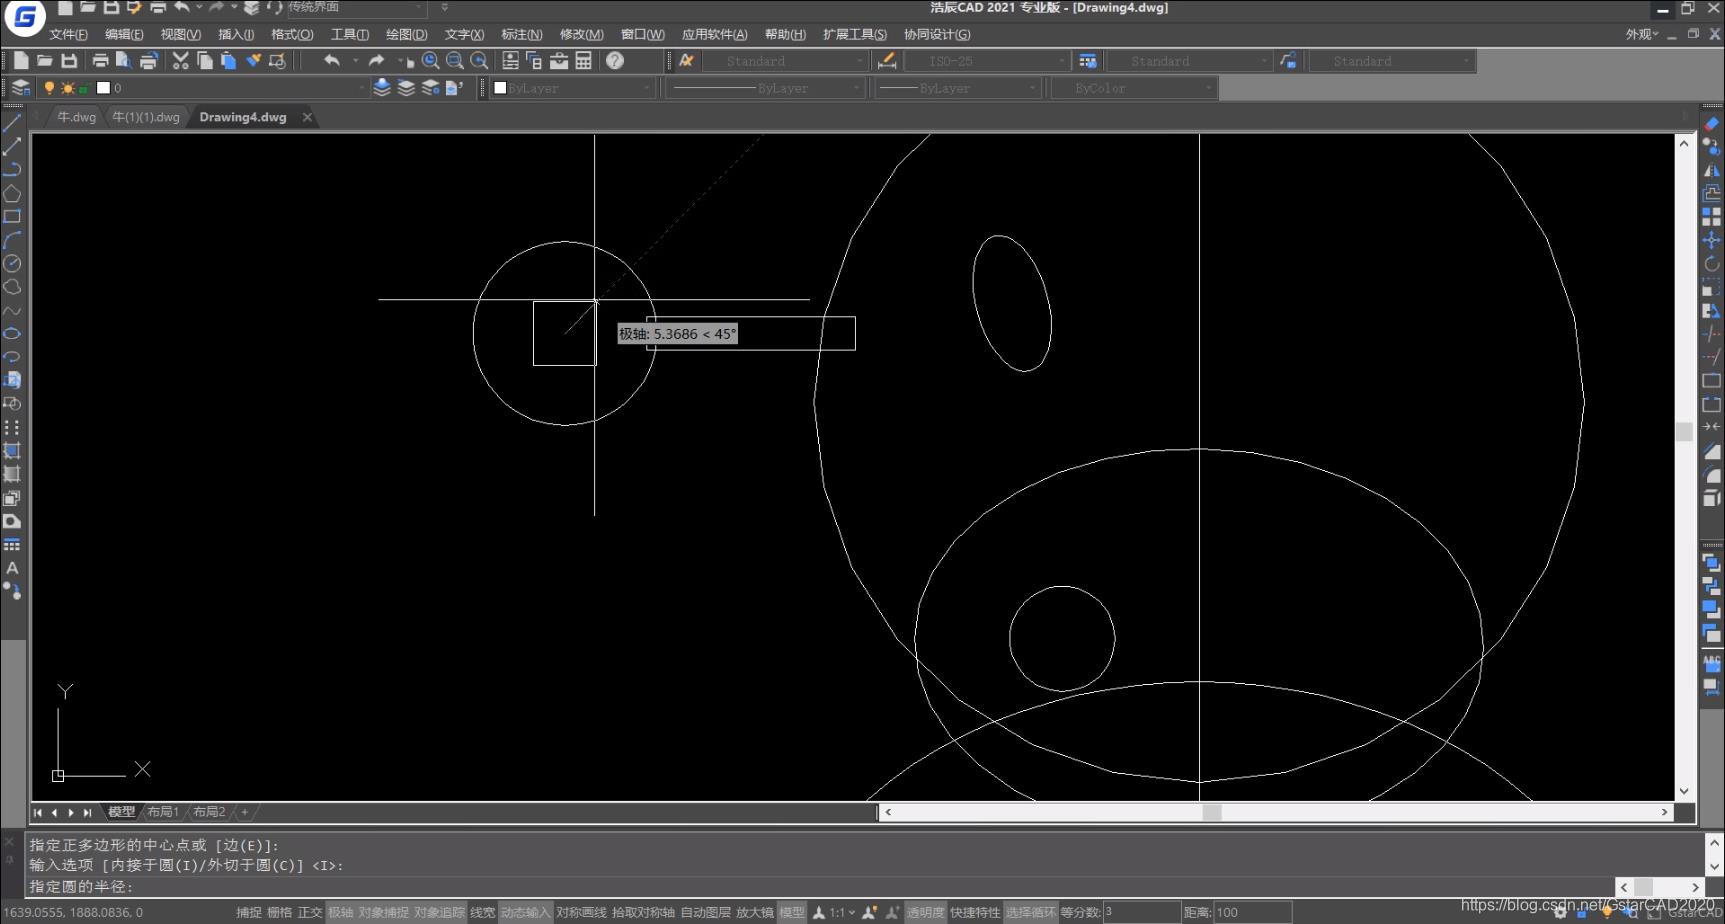Open the 标注(N) menu
The height and width of the screenshot is (924, 1725).
(522, 34)
